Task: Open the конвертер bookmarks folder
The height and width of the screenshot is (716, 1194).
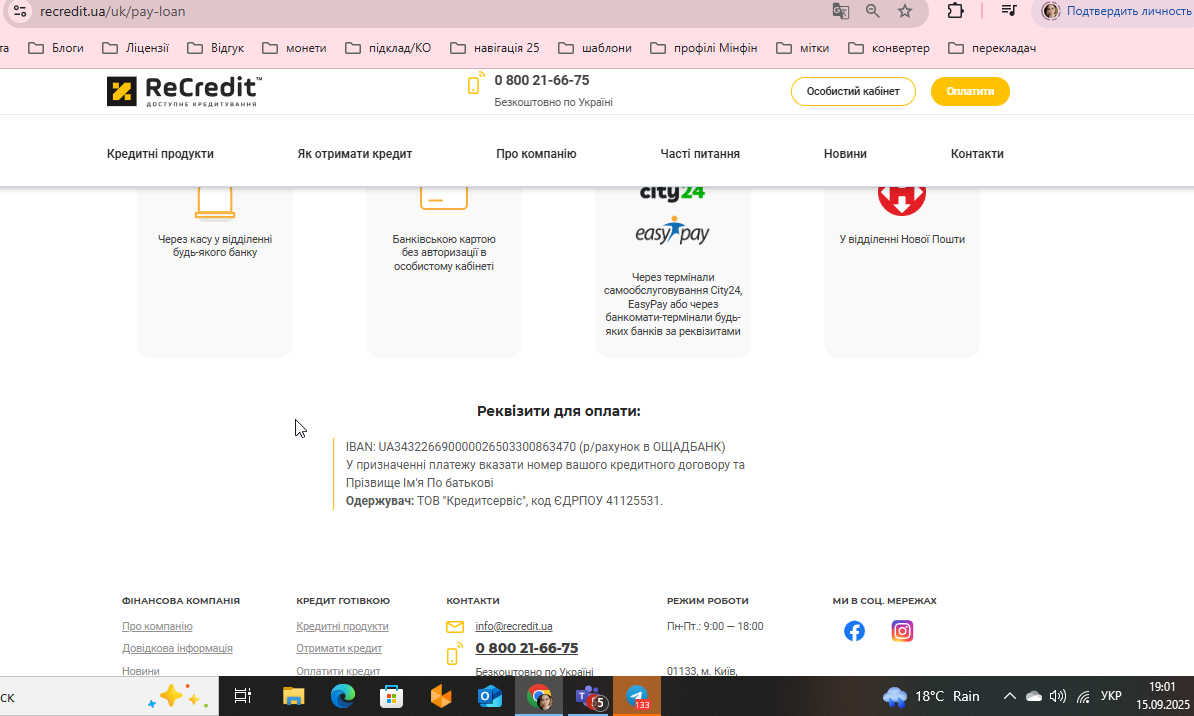Action: [889, 48]
